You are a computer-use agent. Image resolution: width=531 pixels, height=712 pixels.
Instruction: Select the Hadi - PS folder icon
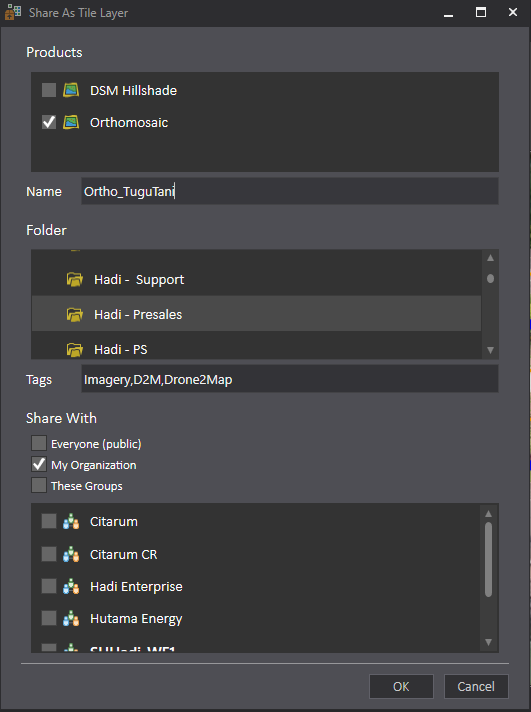click(x=74, y=349)
